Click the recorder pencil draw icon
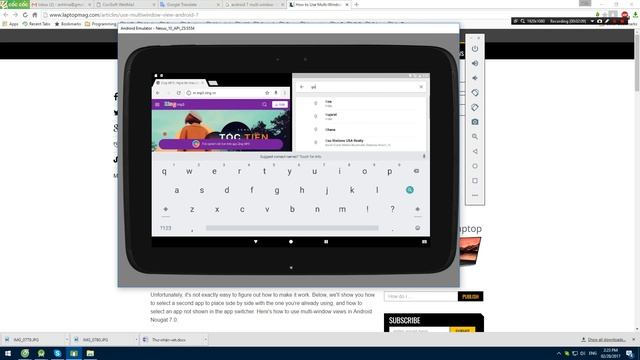This screenshot has height=360, width=640. 607,21
